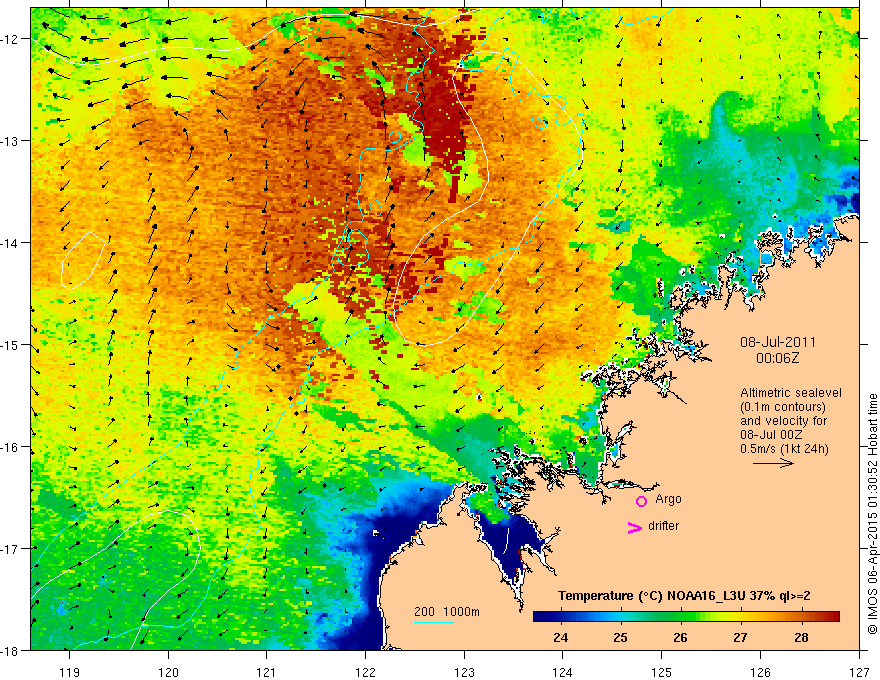Click the magenta Argo circle legend symbol
Screen dimensions: 880x680
[x=641, y=501]
